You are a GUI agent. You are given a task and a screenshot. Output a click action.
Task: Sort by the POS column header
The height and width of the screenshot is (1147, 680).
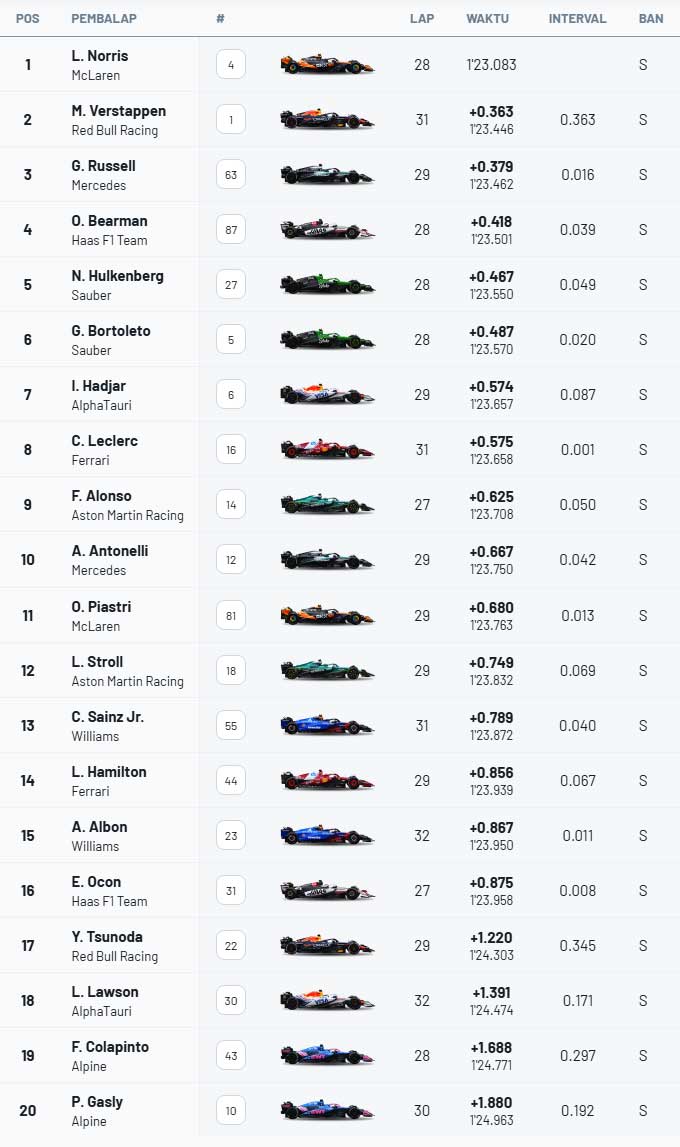point(28,18)
